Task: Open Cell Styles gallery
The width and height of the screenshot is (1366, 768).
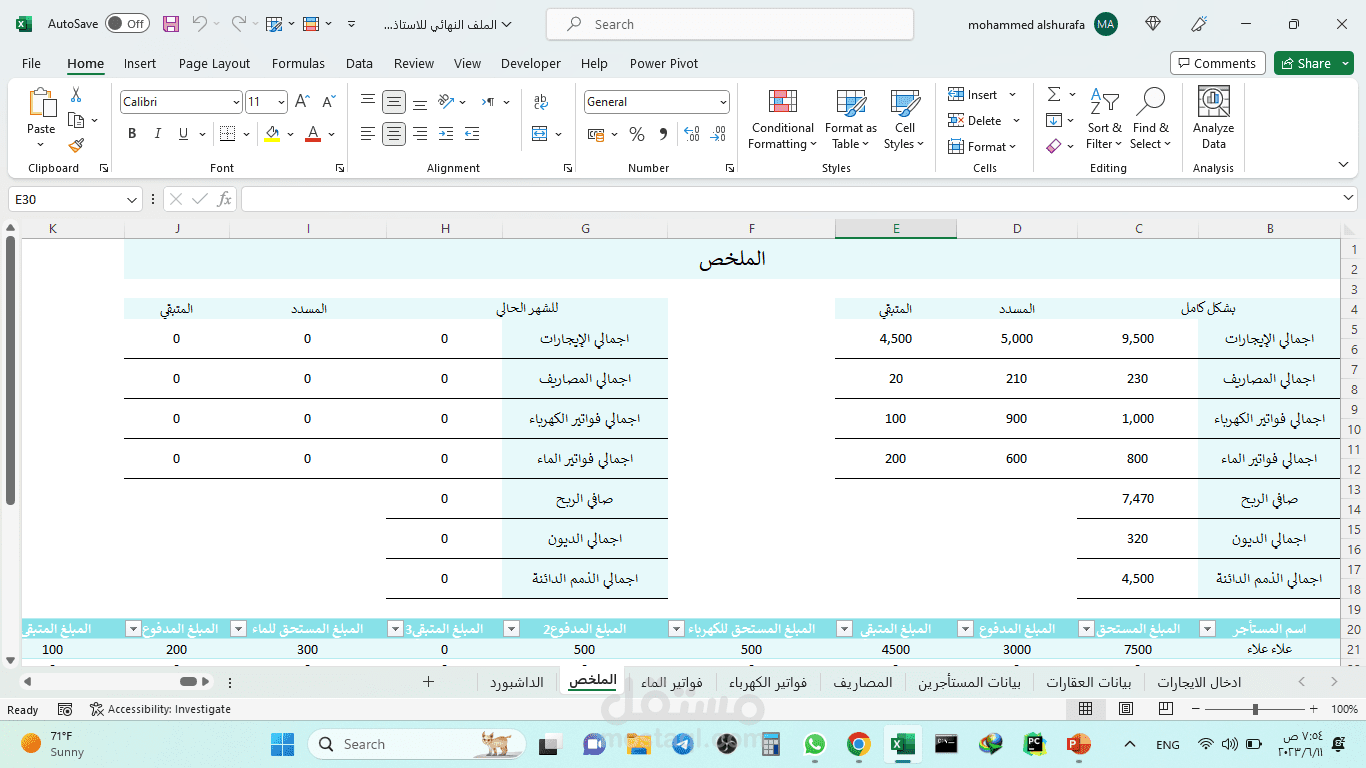Action: 905,120
